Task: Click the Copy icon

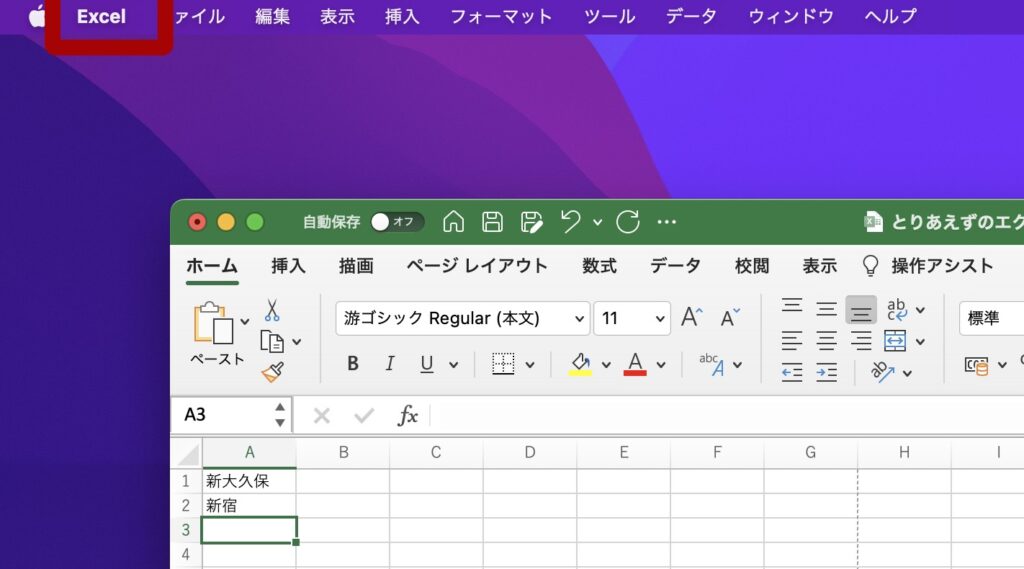Action: [272, 342]
